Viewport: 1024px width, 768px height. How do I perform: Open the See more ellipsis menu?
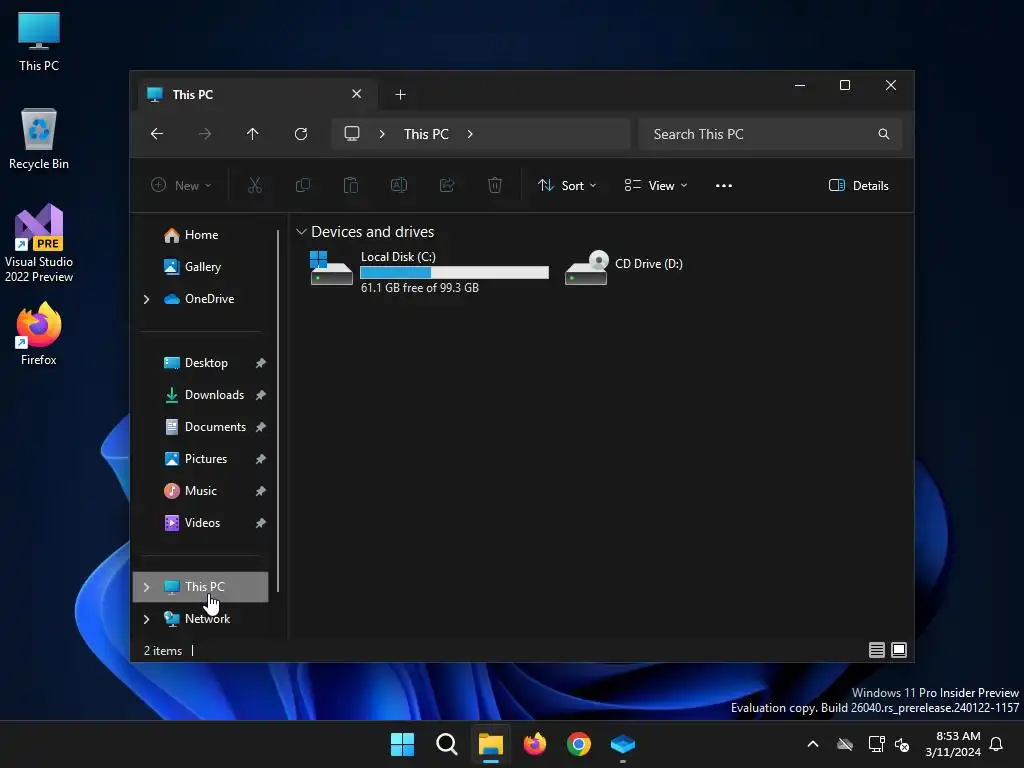coord(724,185)
